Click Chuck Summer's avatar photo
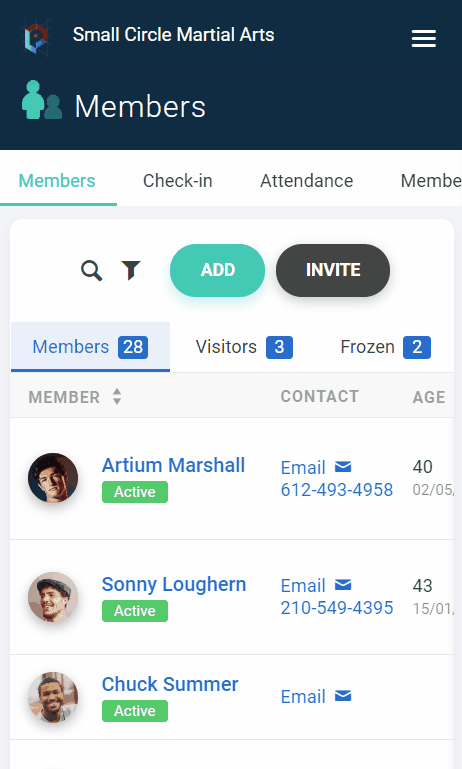The width and height of the screenshot is (462, 769). pos(53,697)
